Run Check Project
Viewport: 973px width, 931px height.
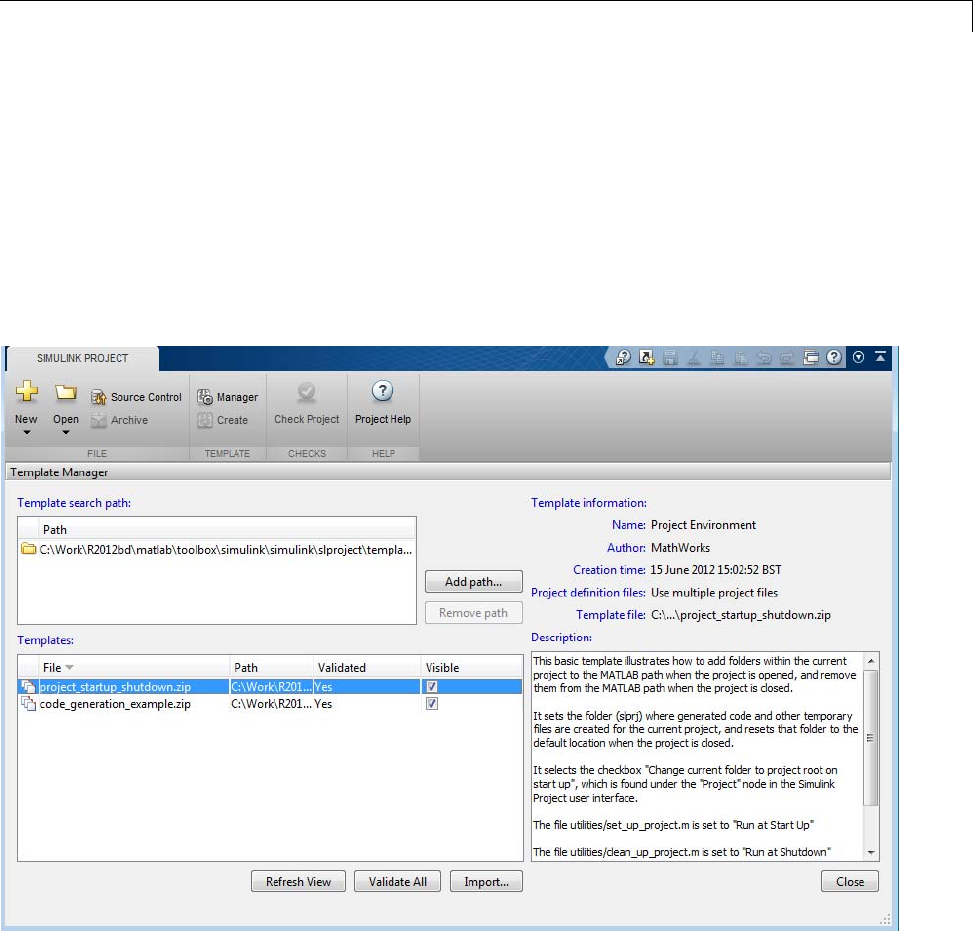(307, 403)
